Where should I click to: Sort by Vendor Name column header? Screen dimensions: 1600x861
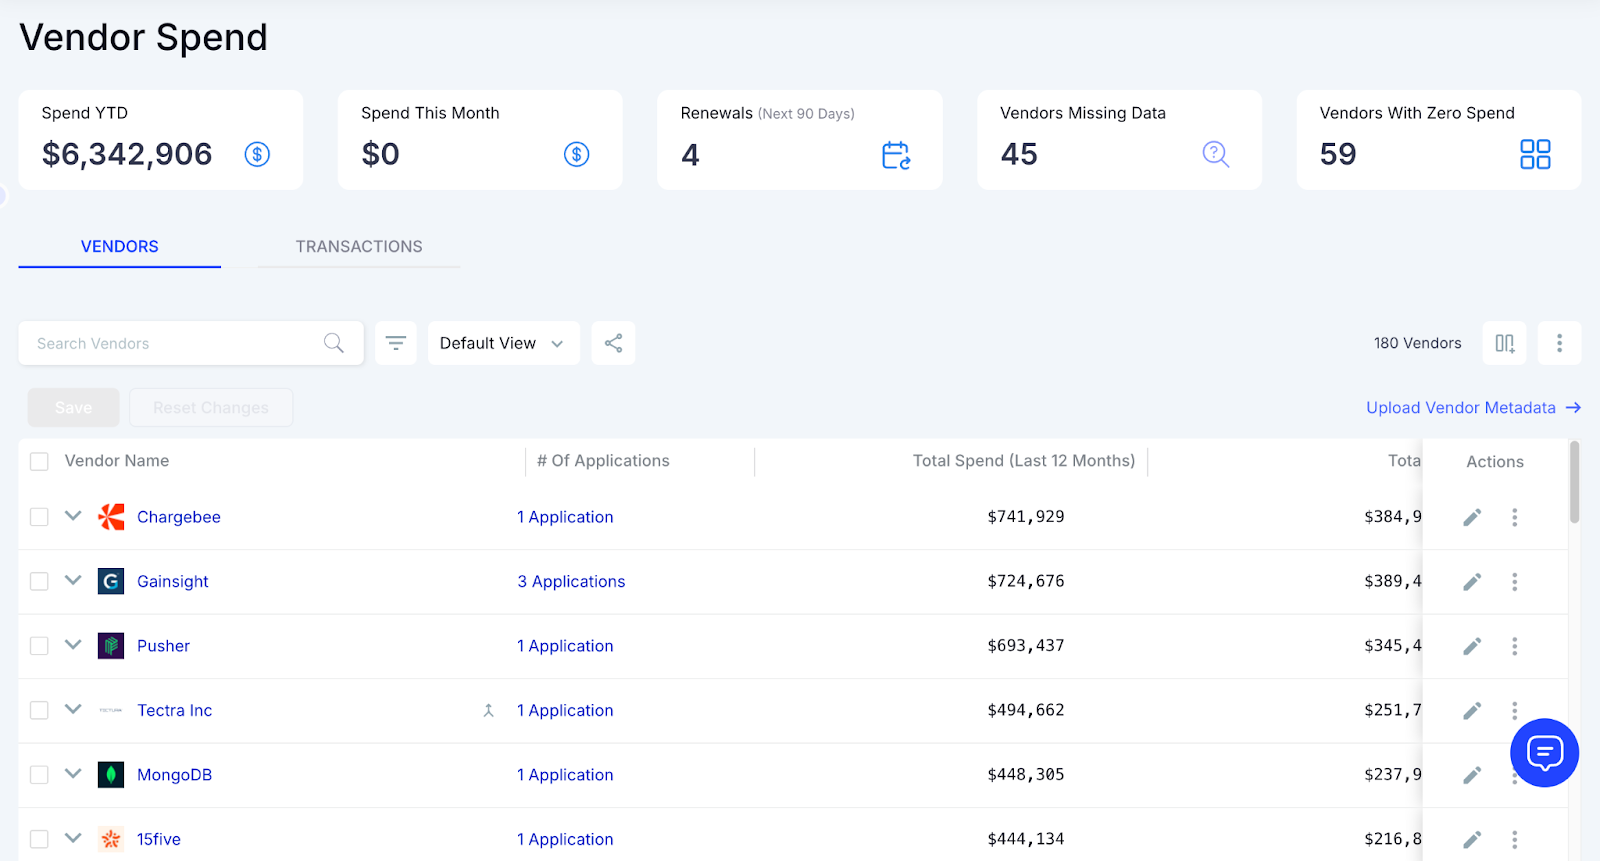(x=117, y=461)
